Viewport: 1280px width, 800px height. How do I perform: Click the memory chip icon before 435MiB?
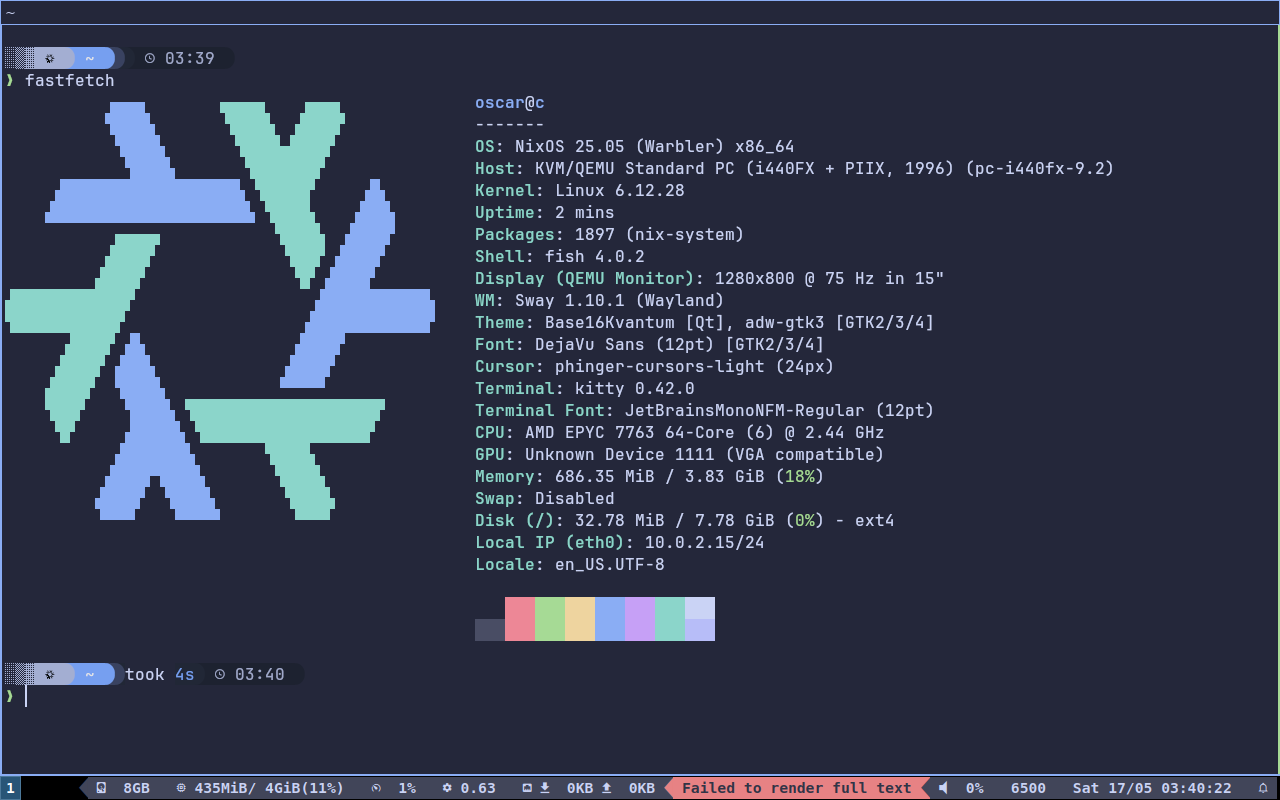pyautogui.click(x=181, y=788)
